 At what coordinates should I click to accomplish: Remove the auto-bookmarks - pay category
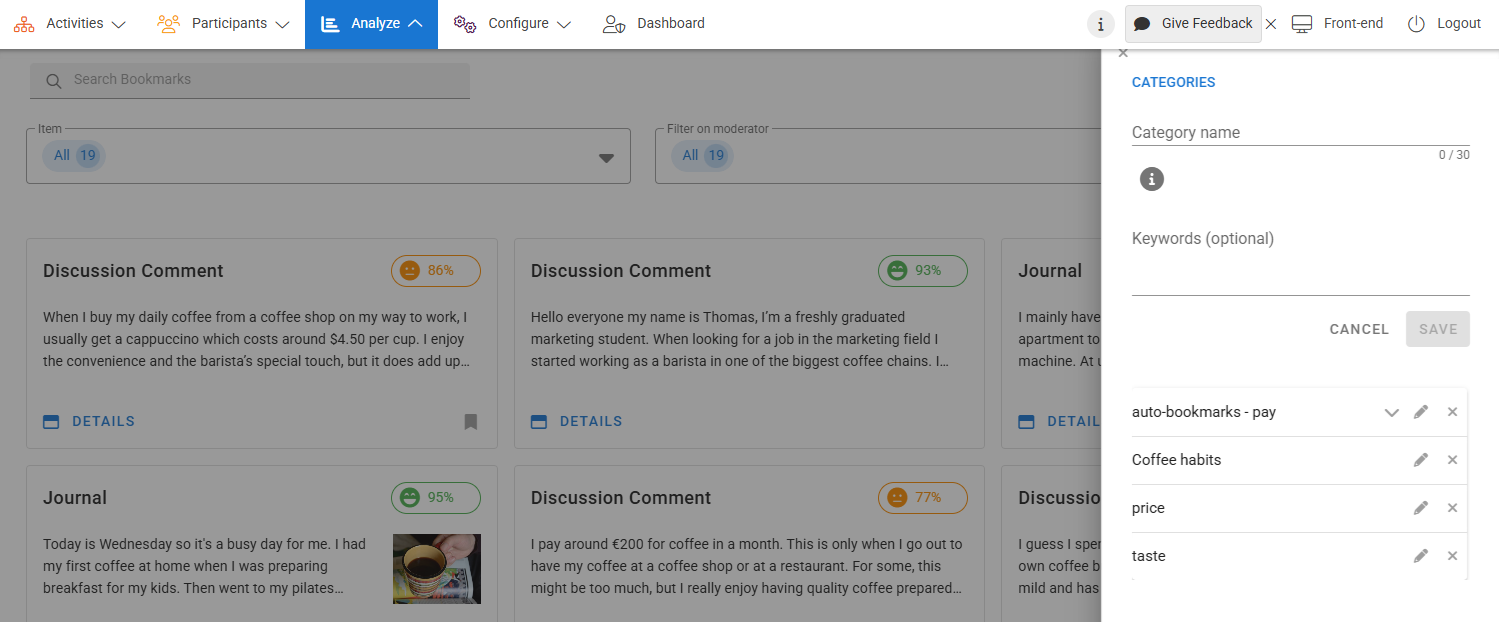point(1452,412)
